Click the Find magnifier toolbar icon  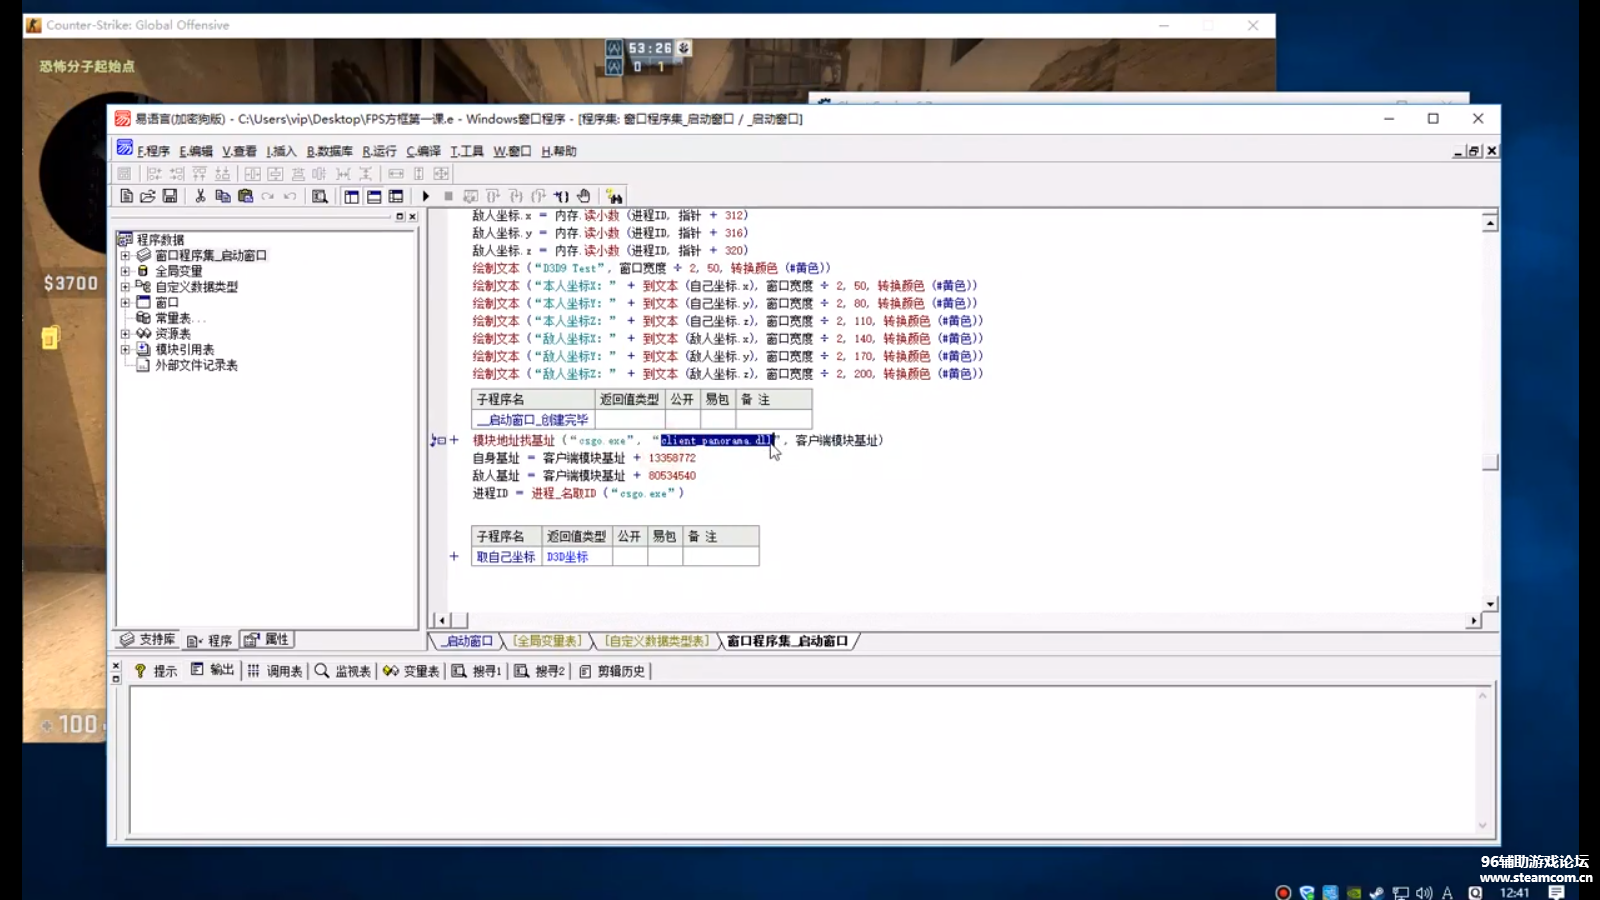click(320, 196)
